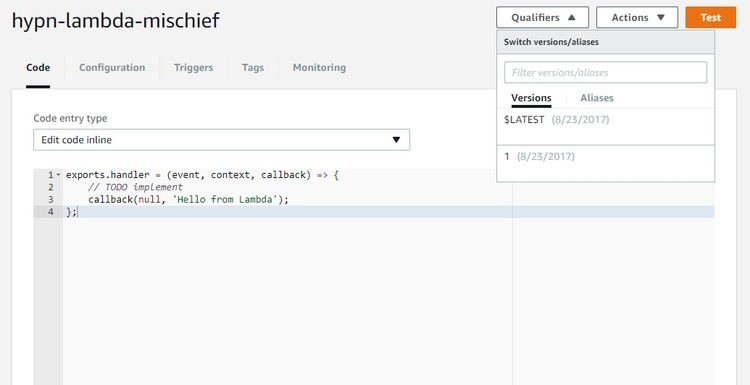Select the Code tab
Screen dimensions: 750x385
[x=38, y=67]
